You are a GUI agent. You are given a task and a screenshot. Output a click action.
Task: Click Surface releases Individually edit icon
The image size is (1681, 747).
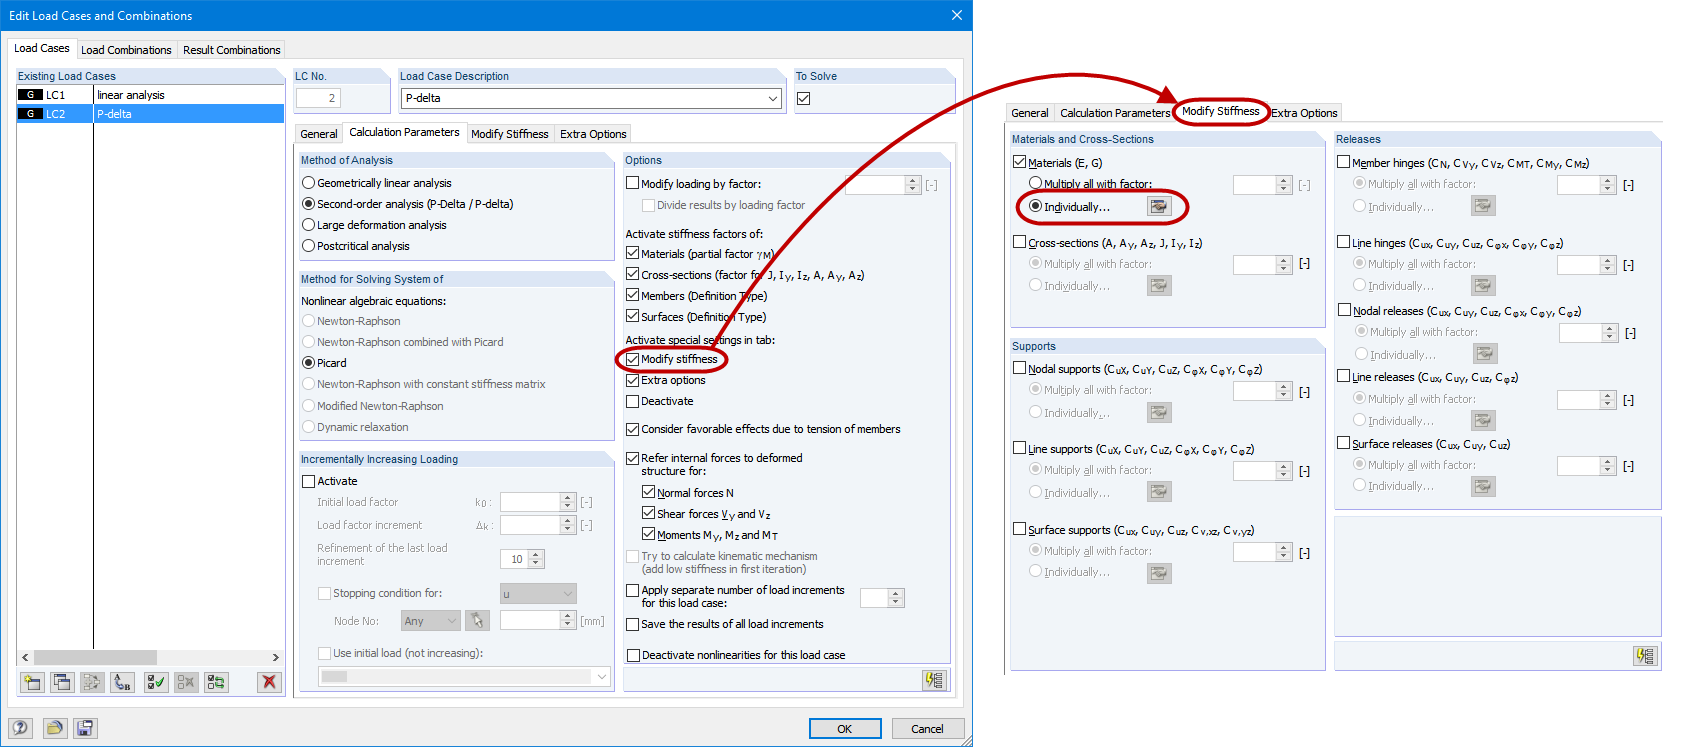[x=1483, y=486]
